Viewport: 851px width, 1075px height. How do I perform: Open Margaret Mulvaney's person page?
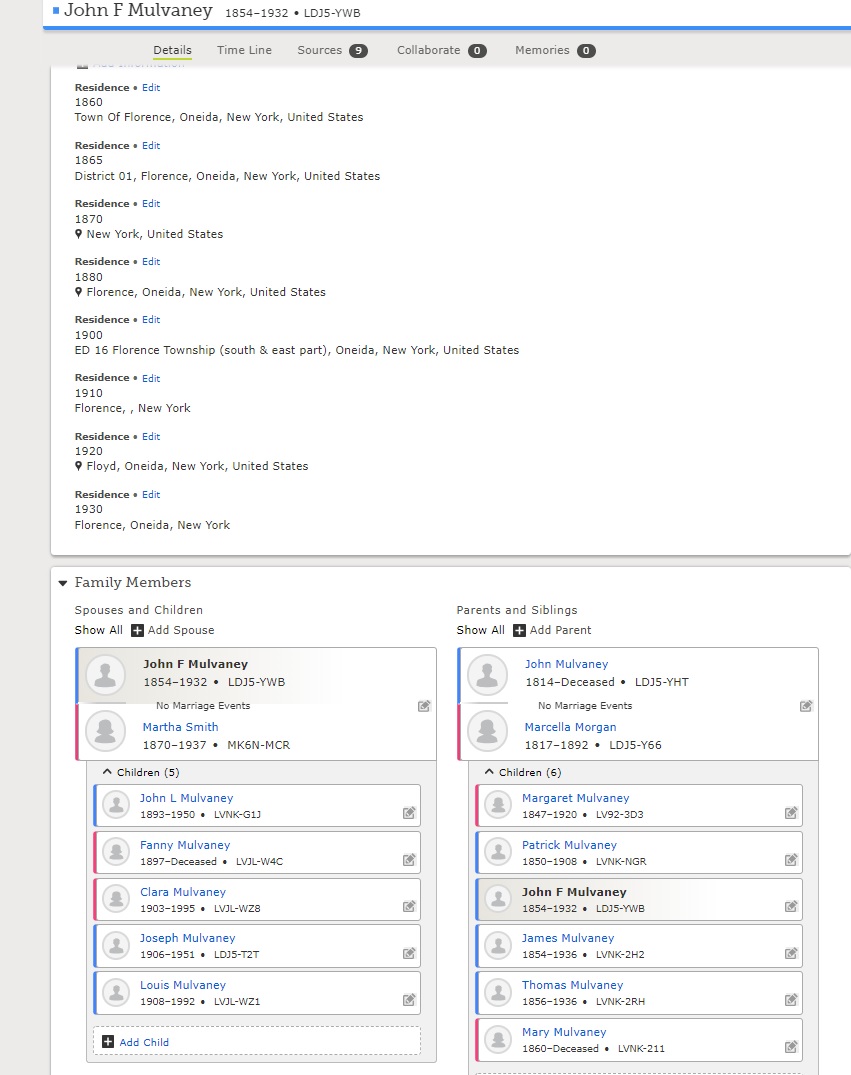tap(575, 798)
